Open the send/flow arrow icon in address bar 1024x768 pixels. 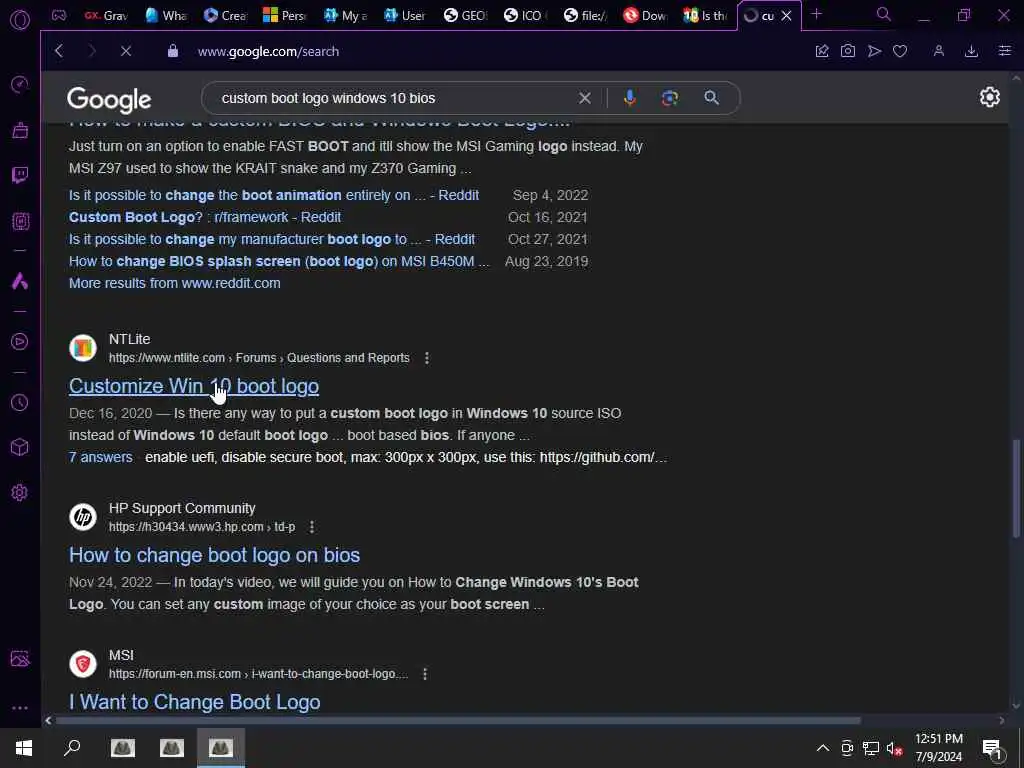pyautogui.click(x=874, y=51)
